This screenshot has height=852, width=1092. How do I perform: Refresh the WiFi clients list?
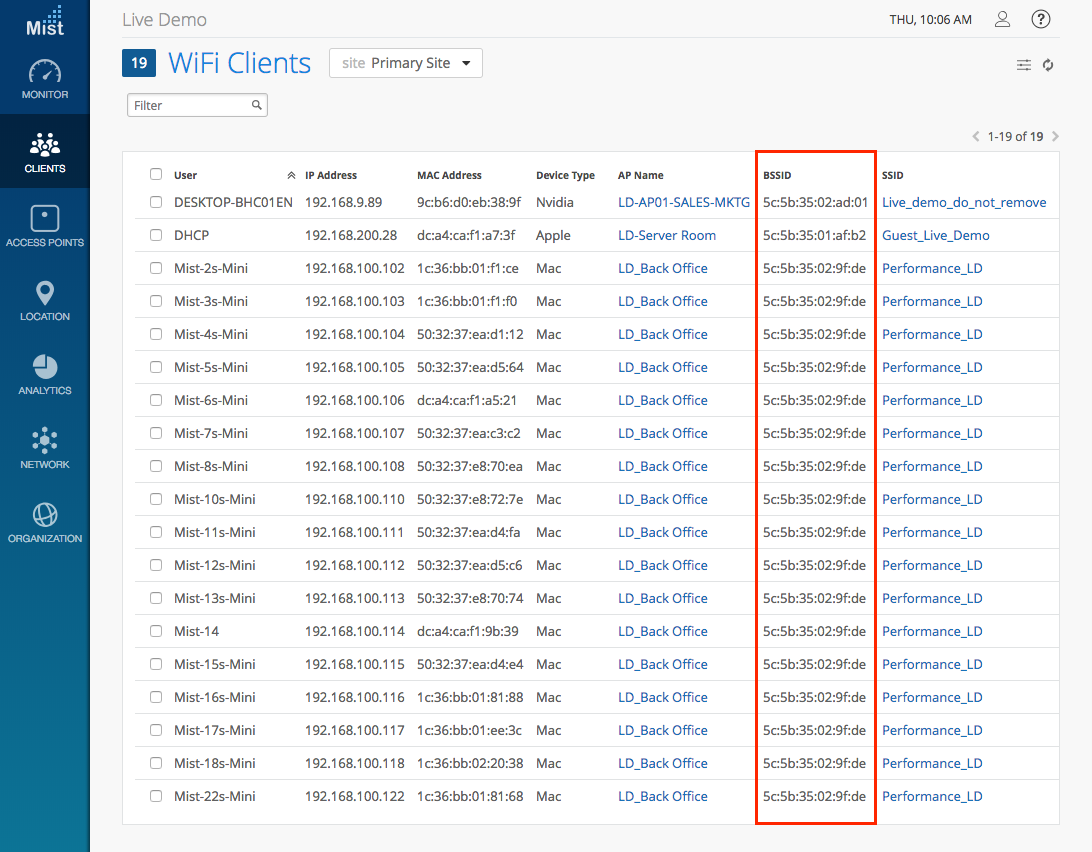(1048, 65)
